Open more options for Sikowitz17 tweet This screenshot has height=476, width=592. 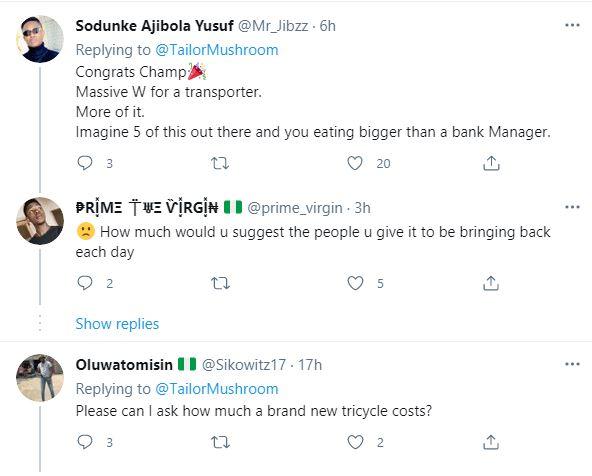pyautogui.click(x=572, y=364)
